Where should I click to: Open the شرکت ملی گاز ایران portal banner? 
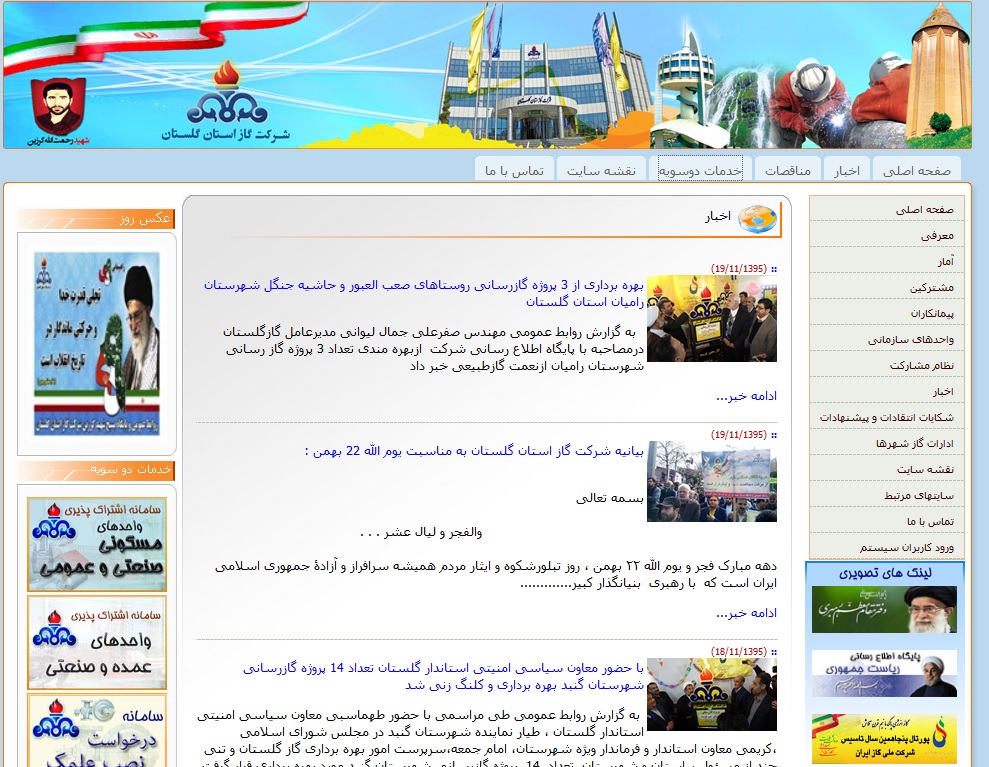pos(884,739)
